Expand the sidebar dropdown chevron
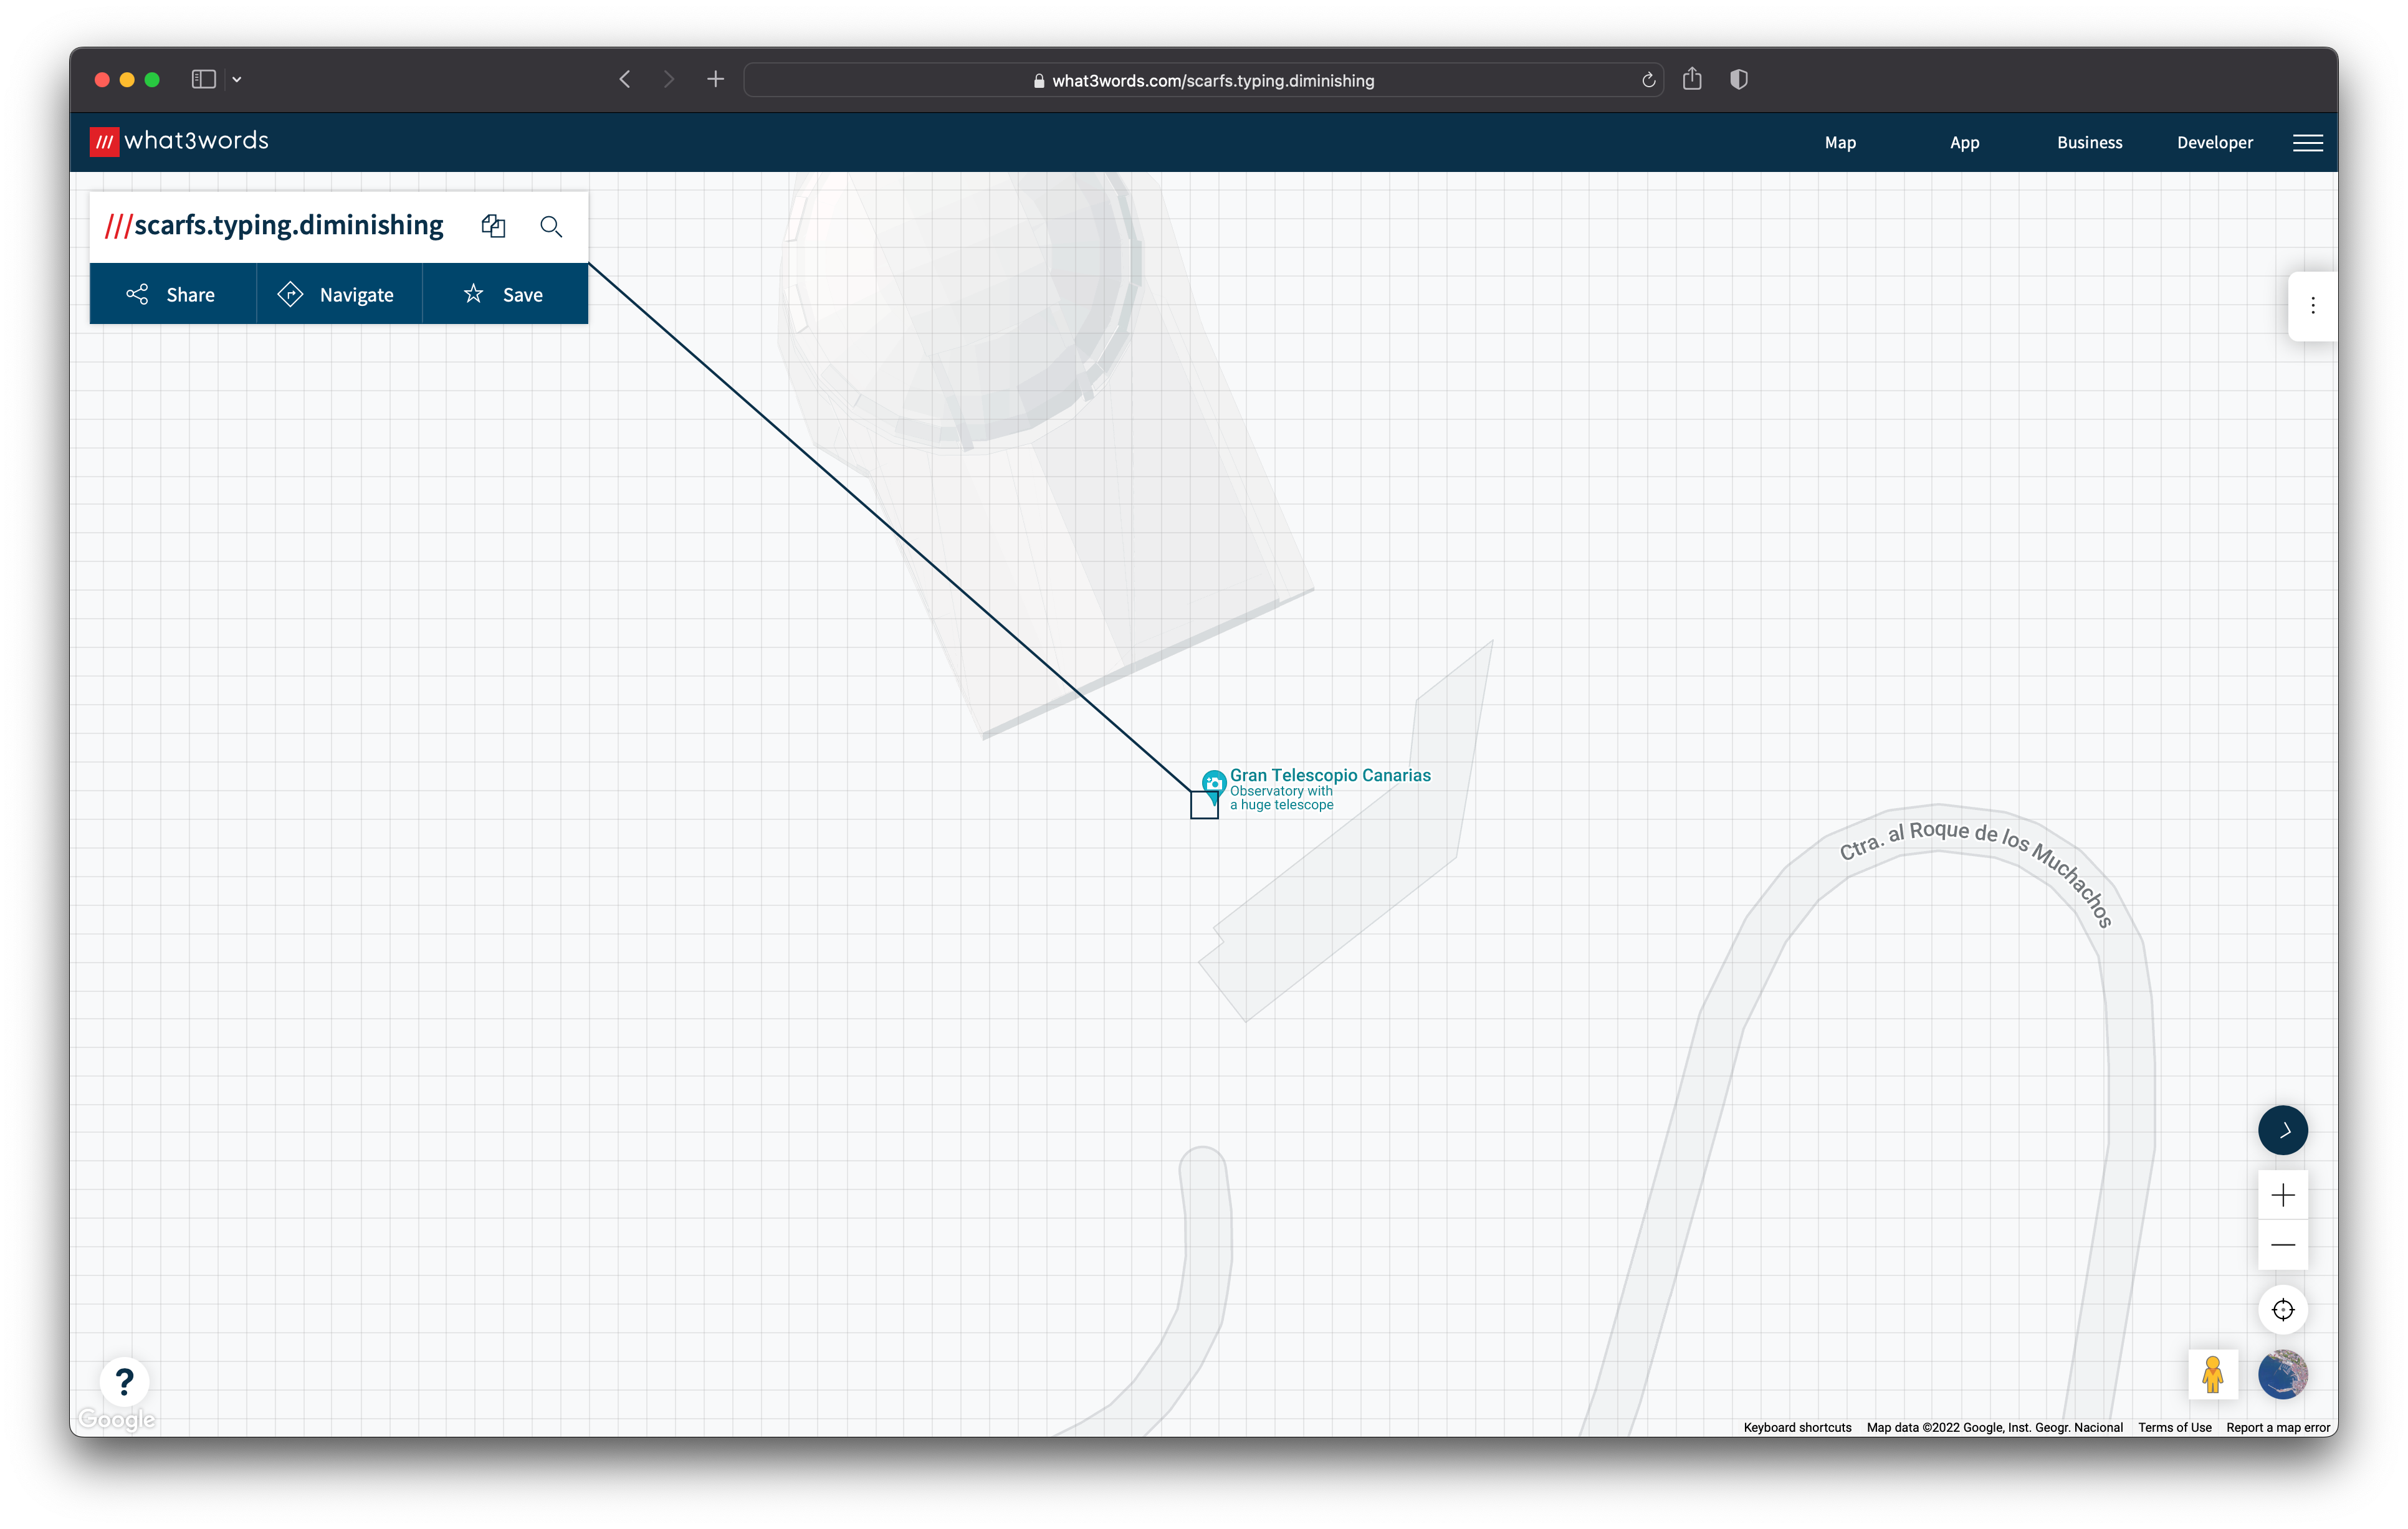Viewport: 2408px width, 1529px height. tap(237, 80)
